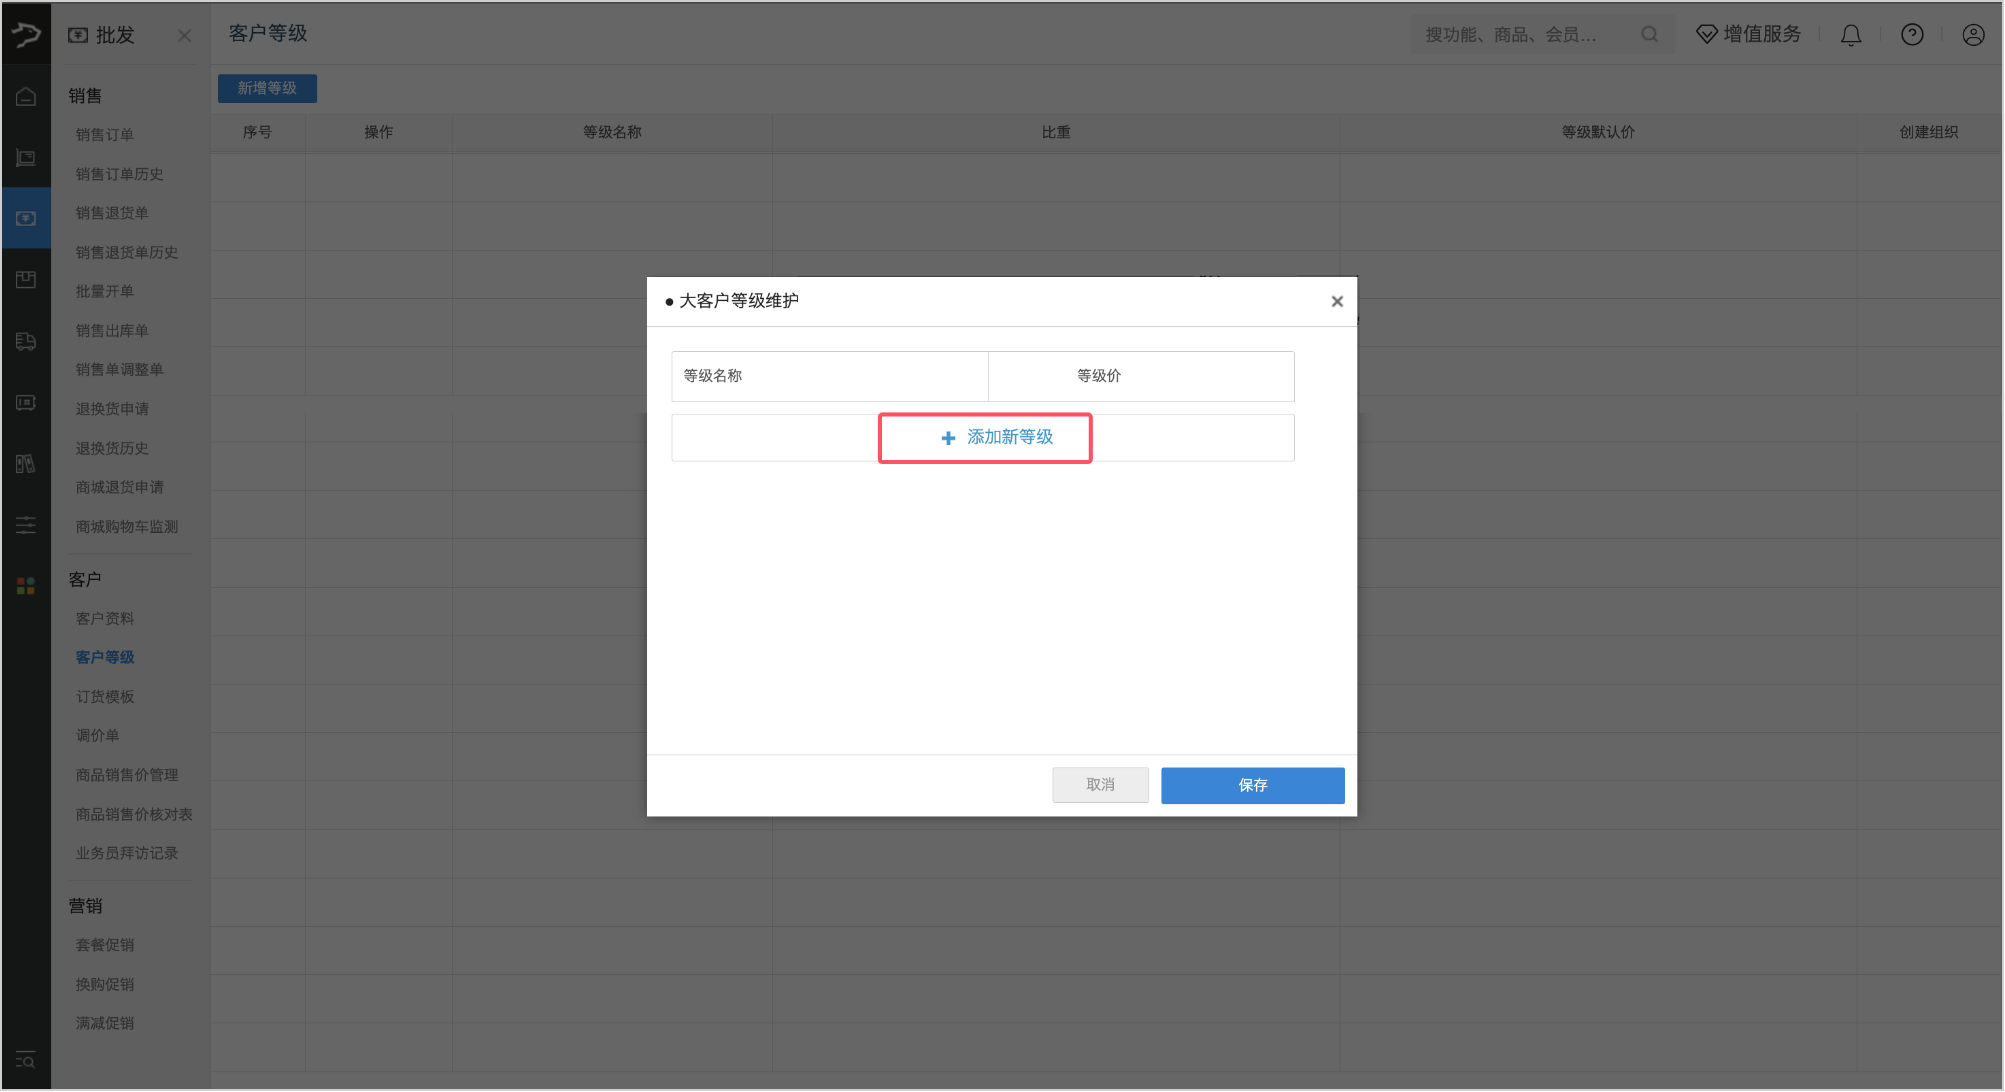Click the sliders settings icon in sidebar
Image resolution: width=2005 pixels, height=1092 pixels.
coord(26,525)
